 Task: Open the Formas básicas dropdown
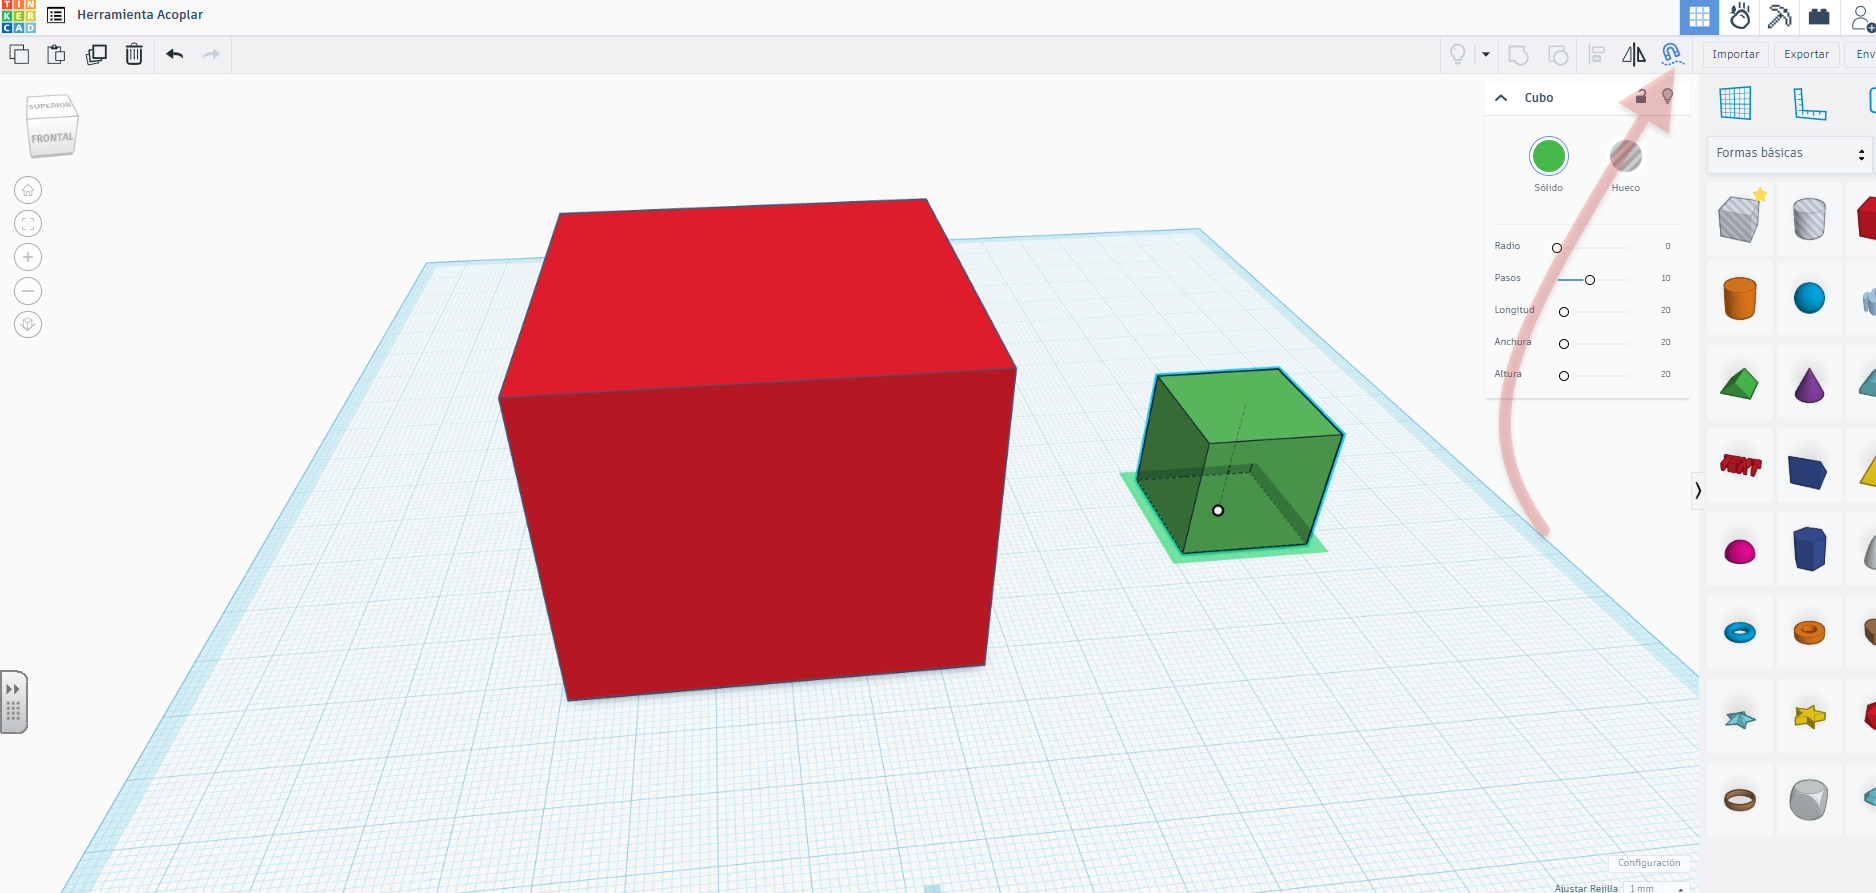(x=1789, y=153)
